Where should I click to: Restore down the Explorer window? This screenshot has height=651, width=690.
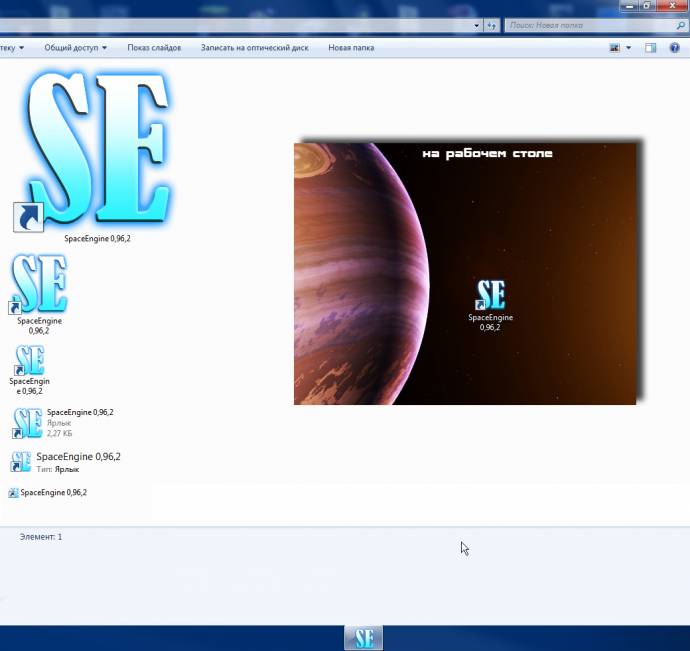[x=647, y=5]
